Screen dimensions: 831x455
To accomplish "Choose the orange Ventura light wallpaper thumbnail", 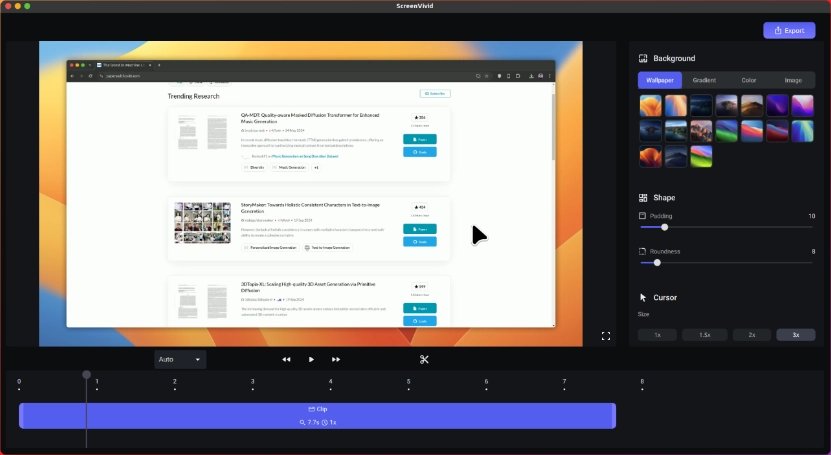I will pyautogui.click(x=650, y=105).
